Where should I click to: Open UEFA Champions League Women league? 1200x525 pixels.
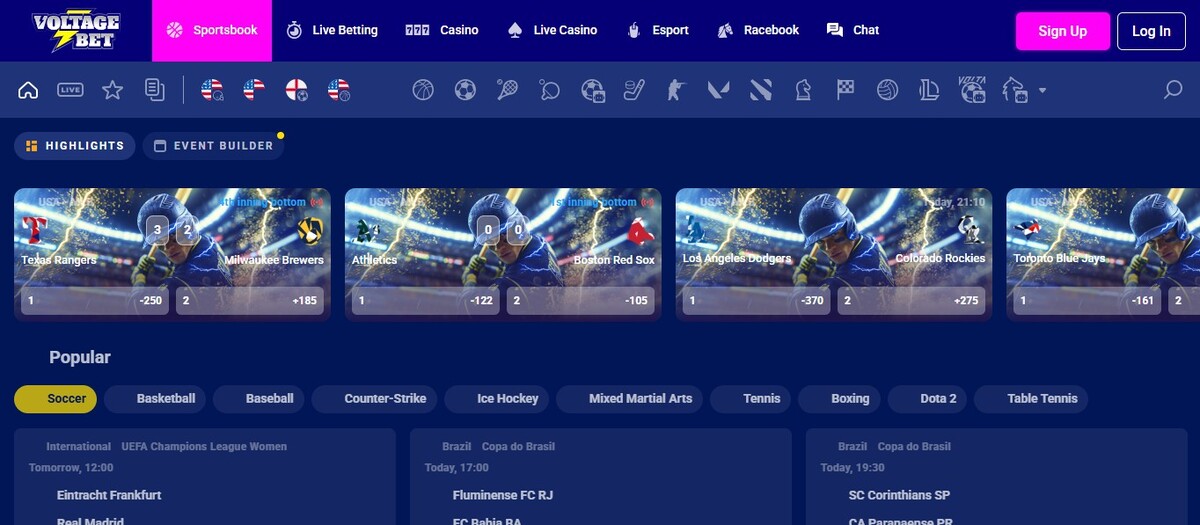coord(204,447)
